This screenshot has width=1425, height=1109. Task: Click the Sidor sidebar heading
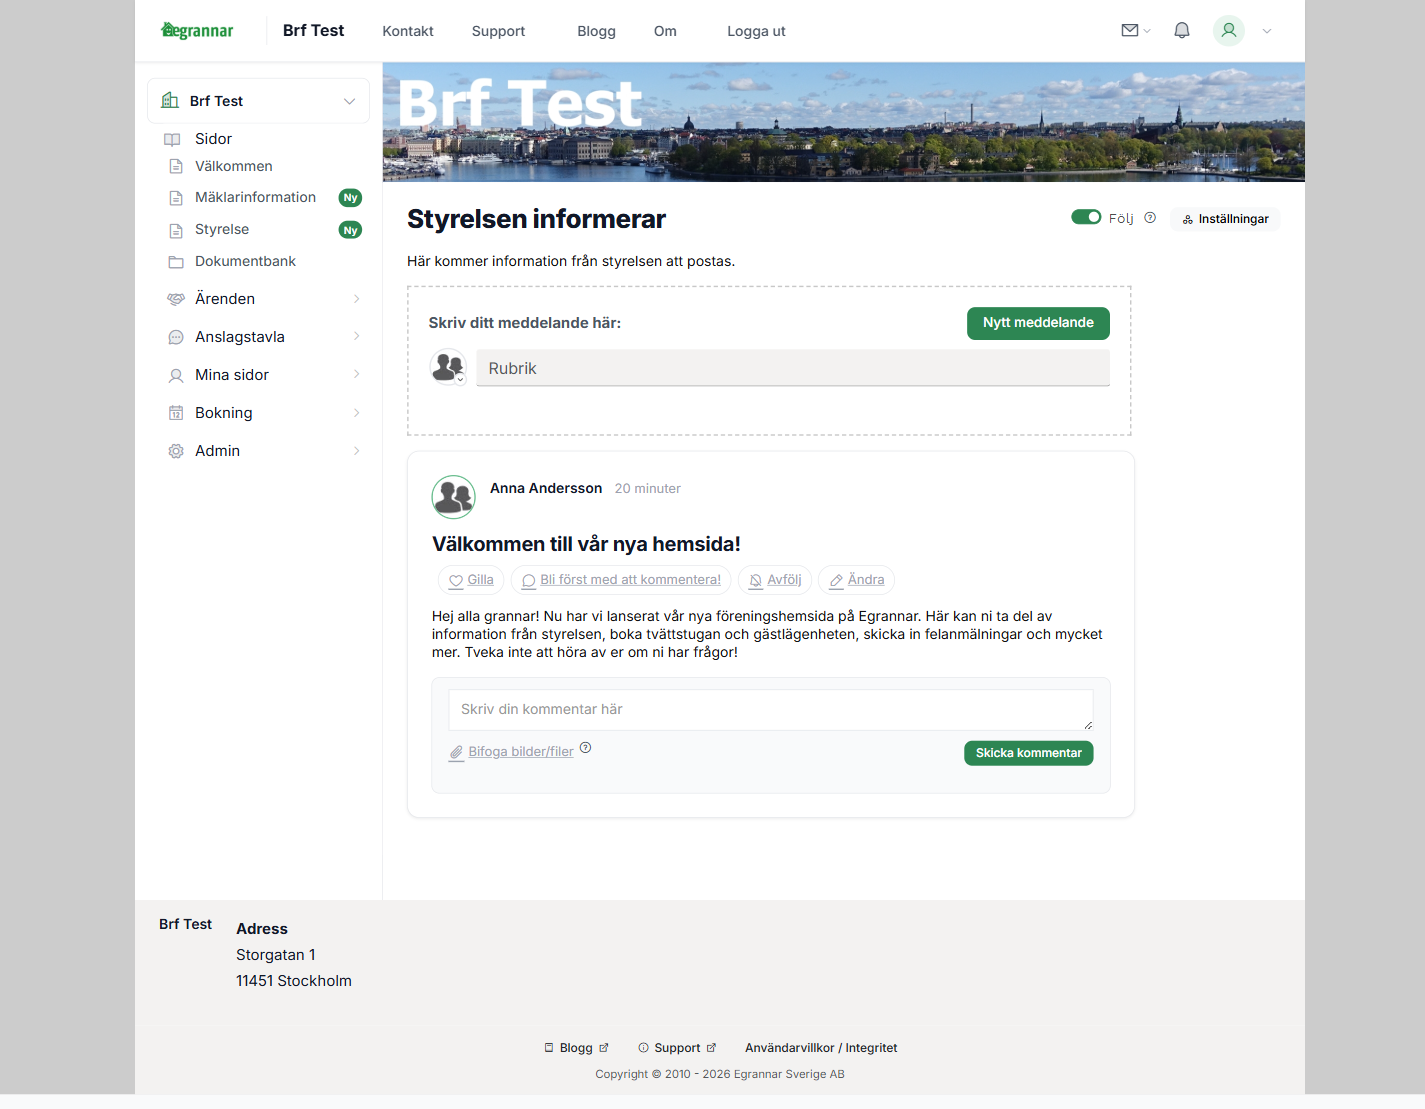click(x=213, y=139)
